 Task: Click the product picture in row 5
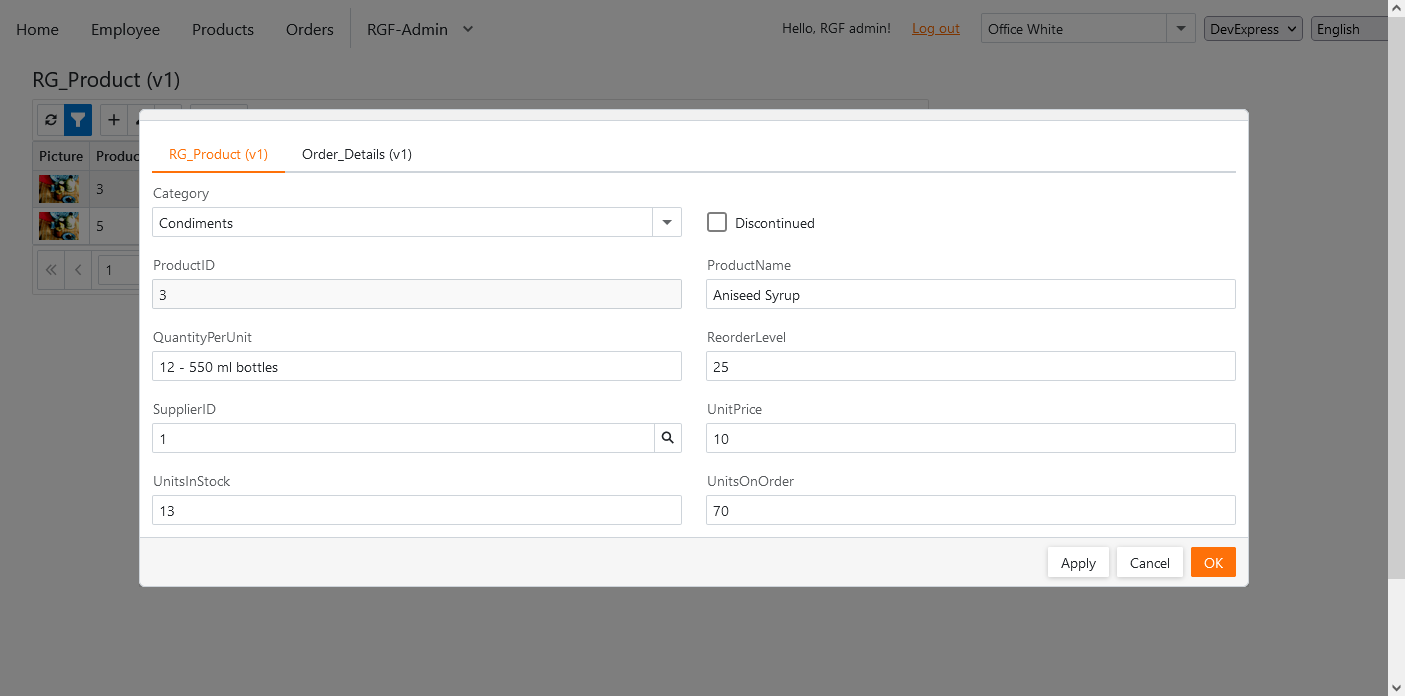click(59, 226)
